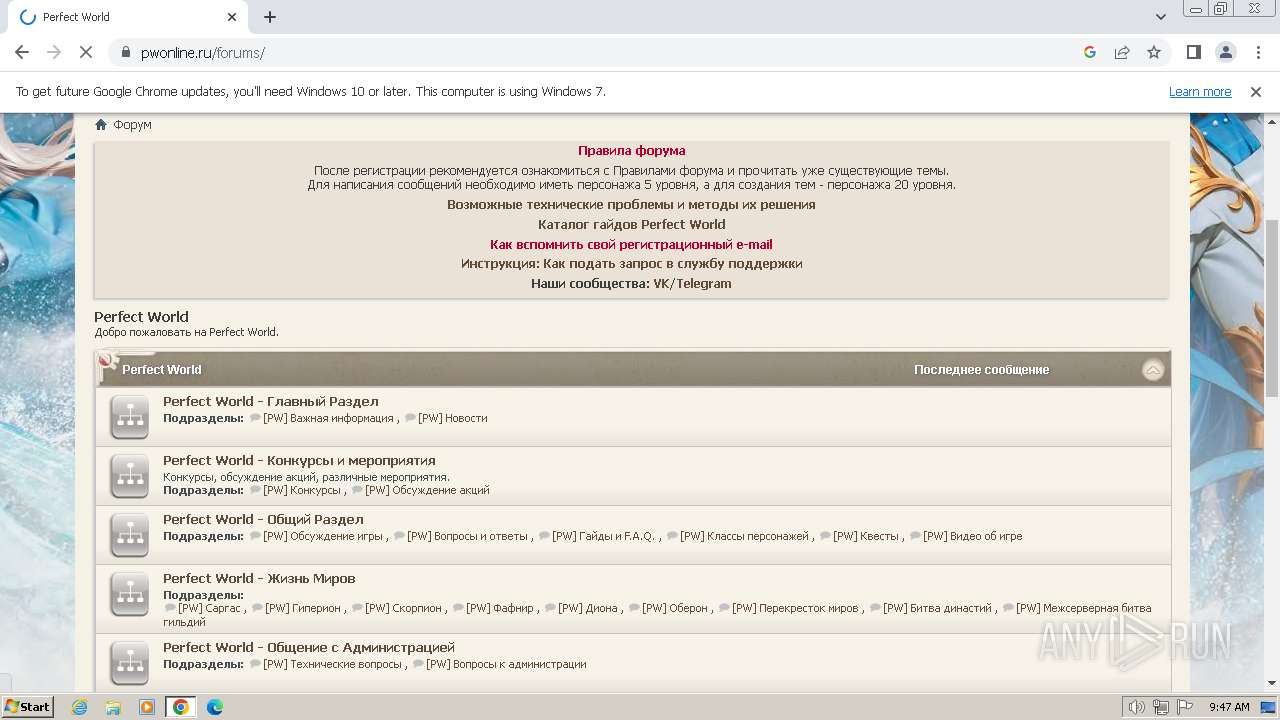Open Perfect World - Жизнь Миров forum
This screenshot has width=1280, height=720.
(259, 578)
